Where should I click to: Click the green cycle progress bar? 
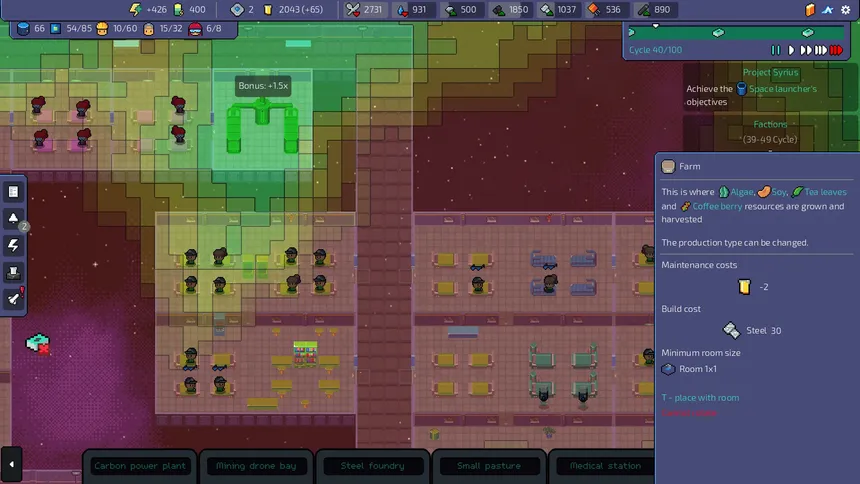coord(737,33)
